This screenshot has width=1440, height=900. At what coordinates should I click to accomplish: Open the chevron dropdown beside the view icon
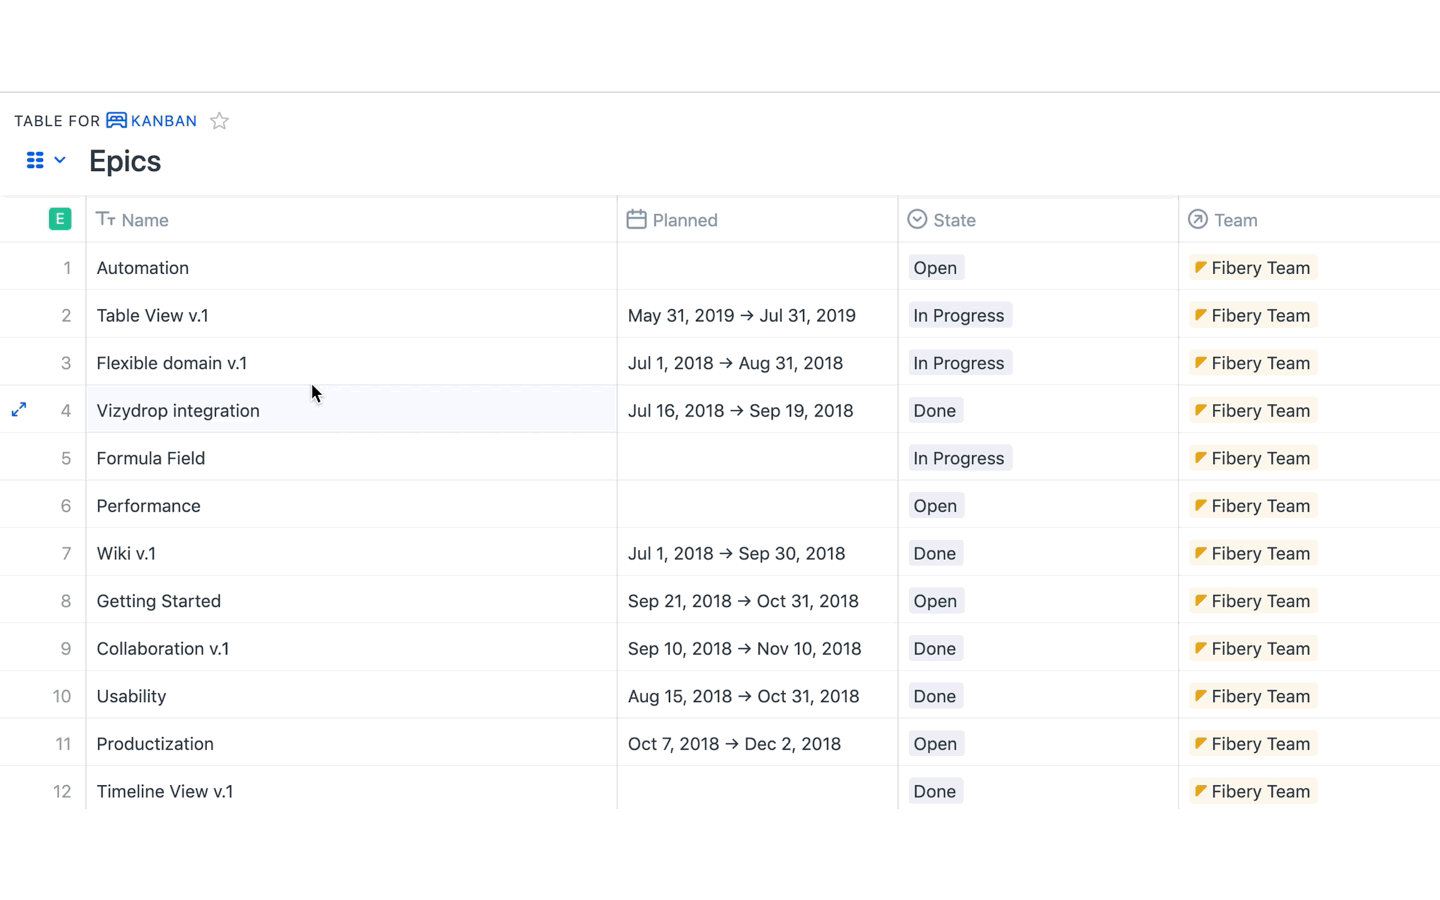tap(59, 160)
